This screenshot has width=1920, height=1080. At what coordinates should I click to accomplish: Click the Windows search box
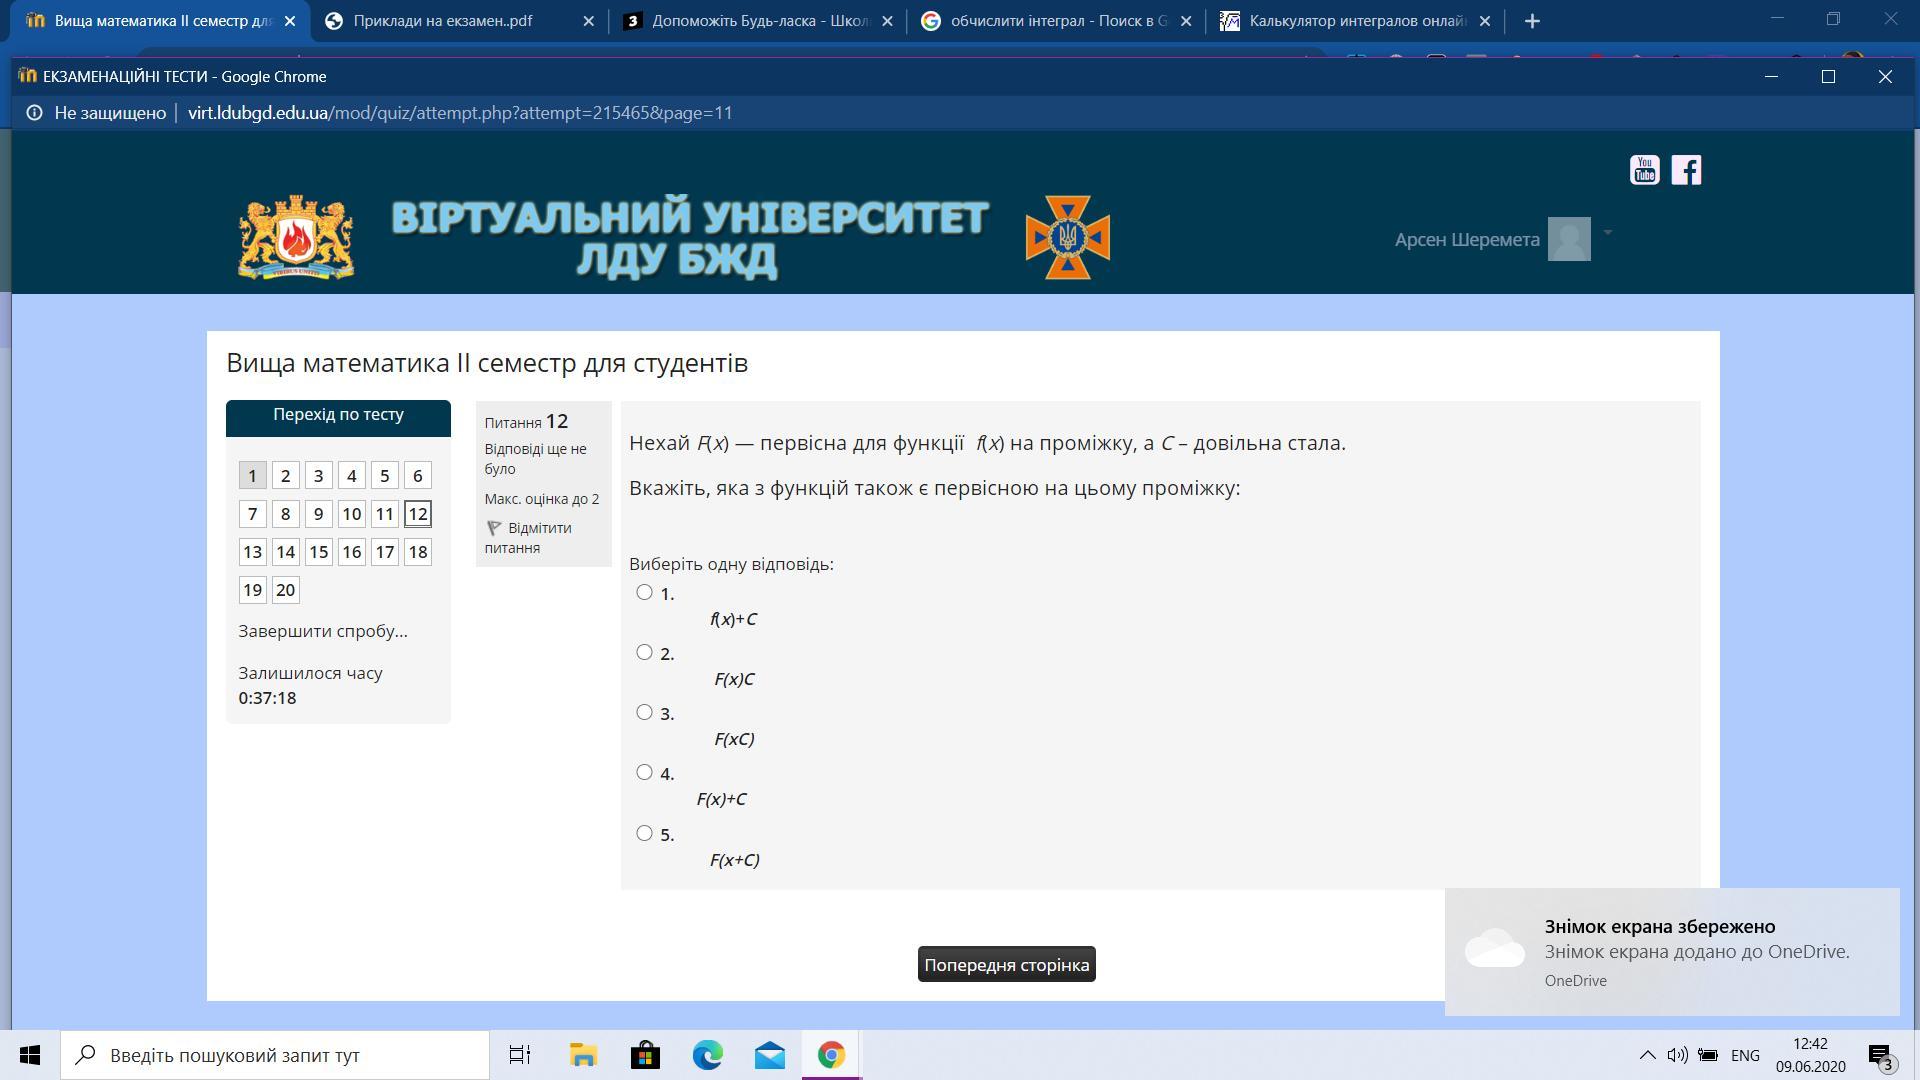275,1055
